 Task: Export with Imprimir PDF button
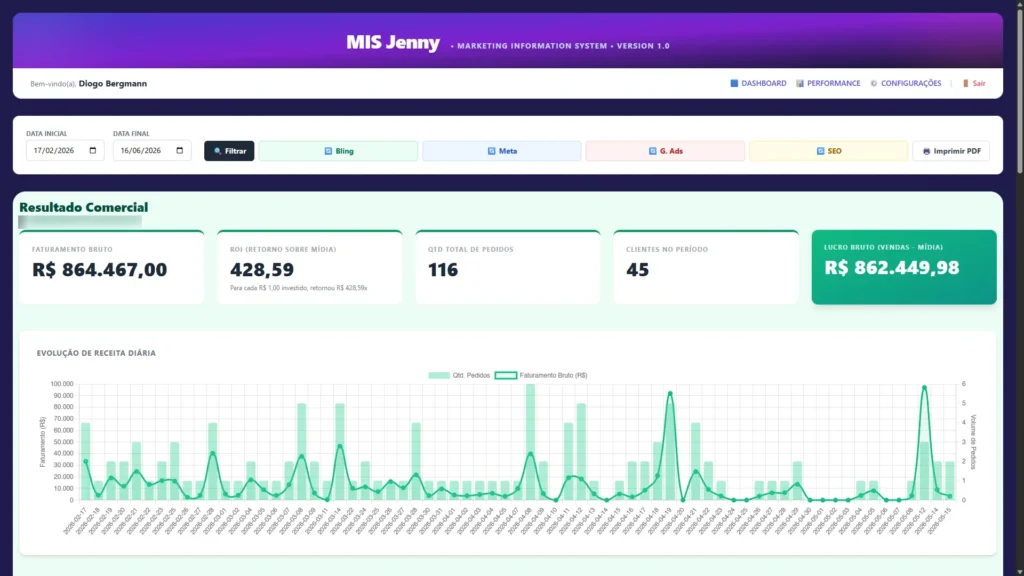pos(951,151)
